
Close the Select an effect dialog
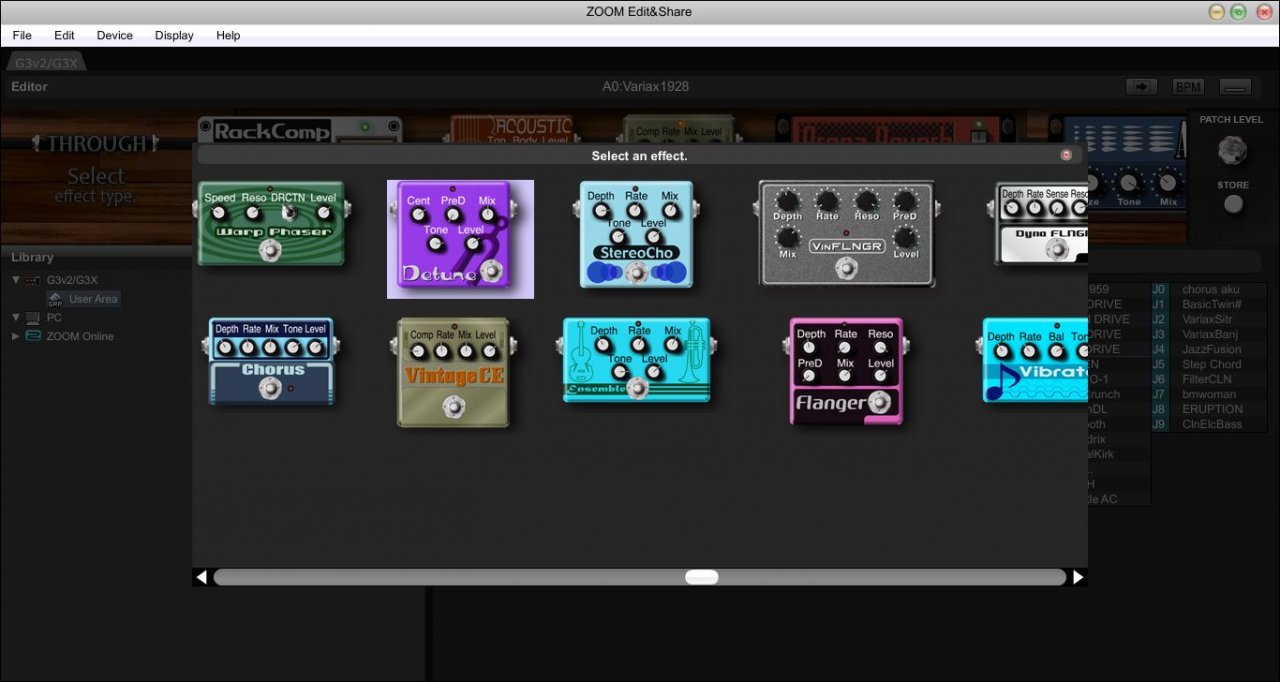point(1066,155)
